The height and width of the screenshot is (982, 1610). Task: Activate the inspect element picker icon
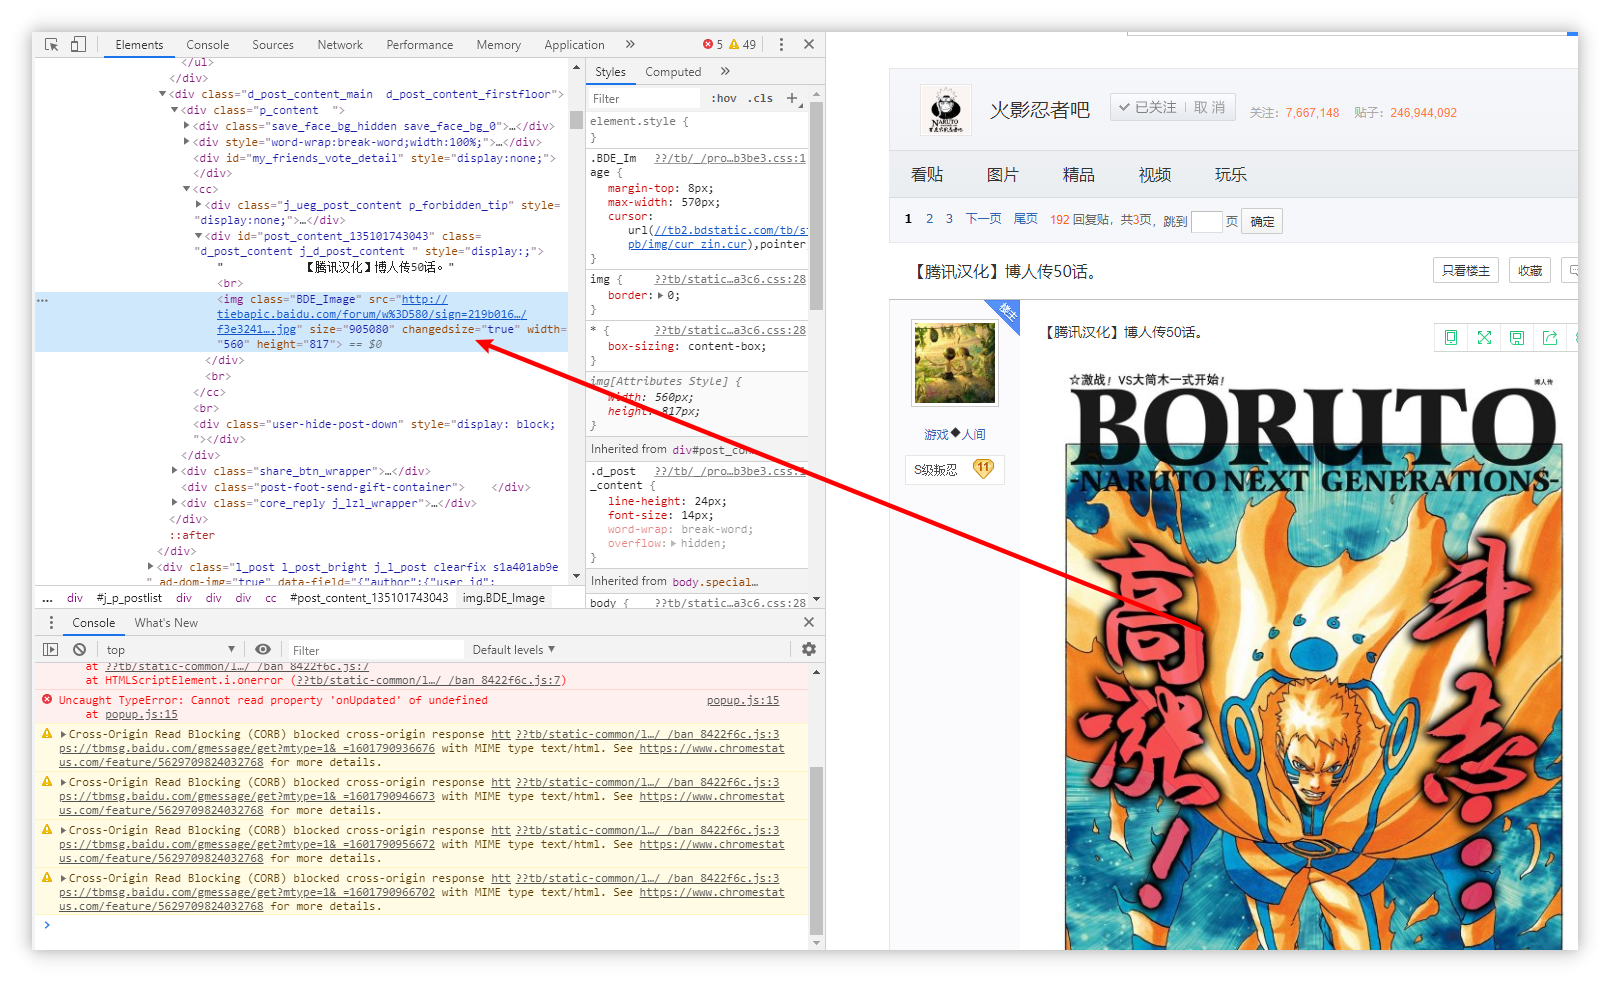[52, 44]
